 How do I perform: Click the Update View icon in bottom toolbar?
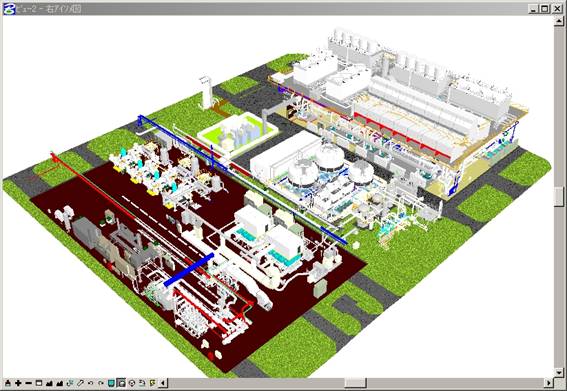8,383
